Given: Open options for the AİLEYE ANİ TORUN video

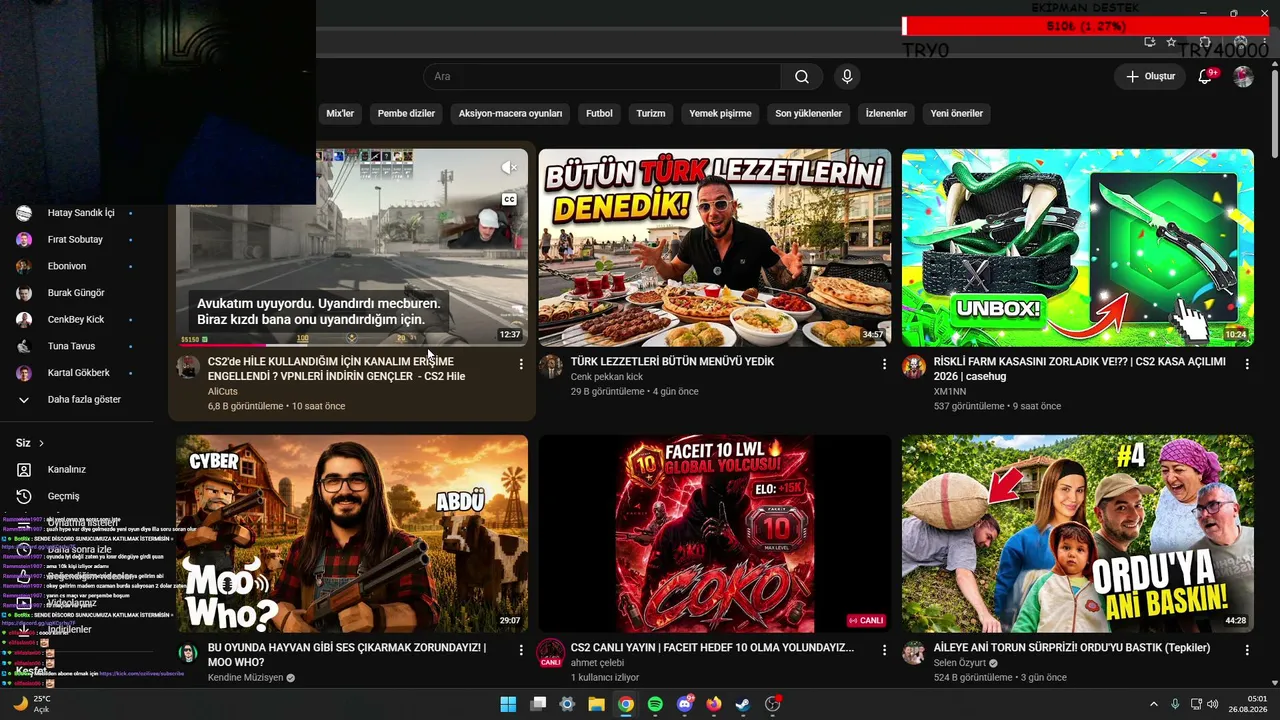Looking at the screenshot, I should pos(1247,650).
